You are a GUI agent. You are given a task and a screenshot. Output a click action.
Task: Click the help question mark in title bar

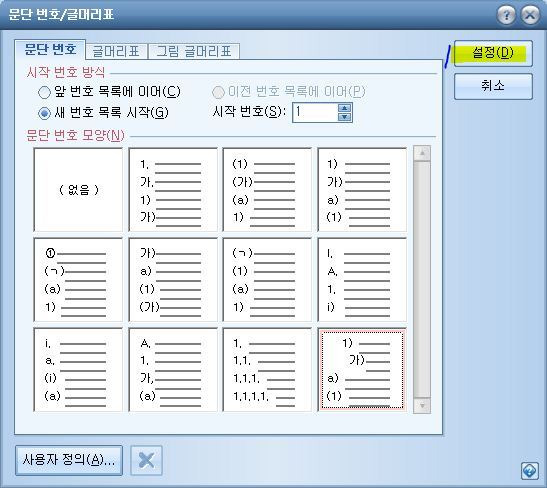pos(506,15)
